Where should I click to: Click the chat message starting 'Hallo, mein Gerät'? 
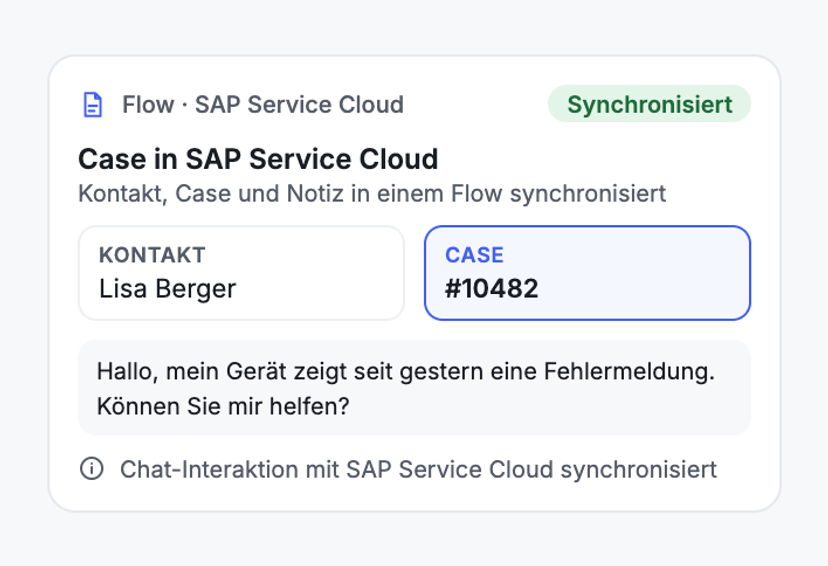tap(414, 388)
